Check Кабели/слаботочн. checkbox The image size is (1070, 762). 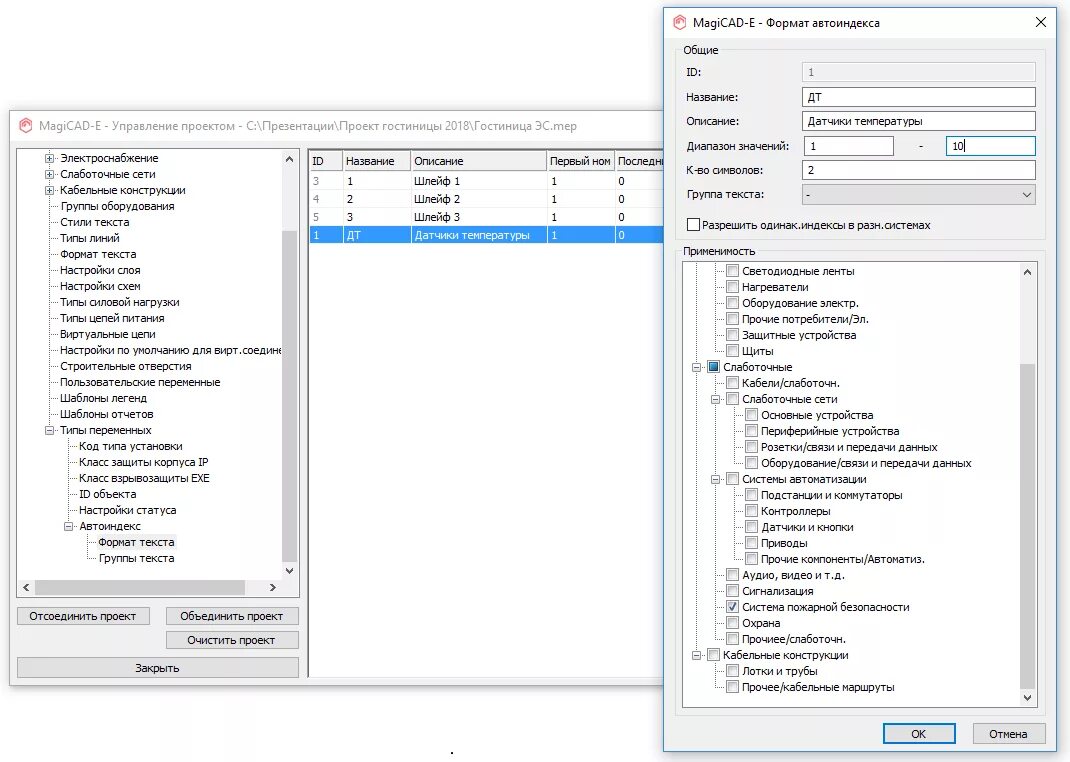732,383
